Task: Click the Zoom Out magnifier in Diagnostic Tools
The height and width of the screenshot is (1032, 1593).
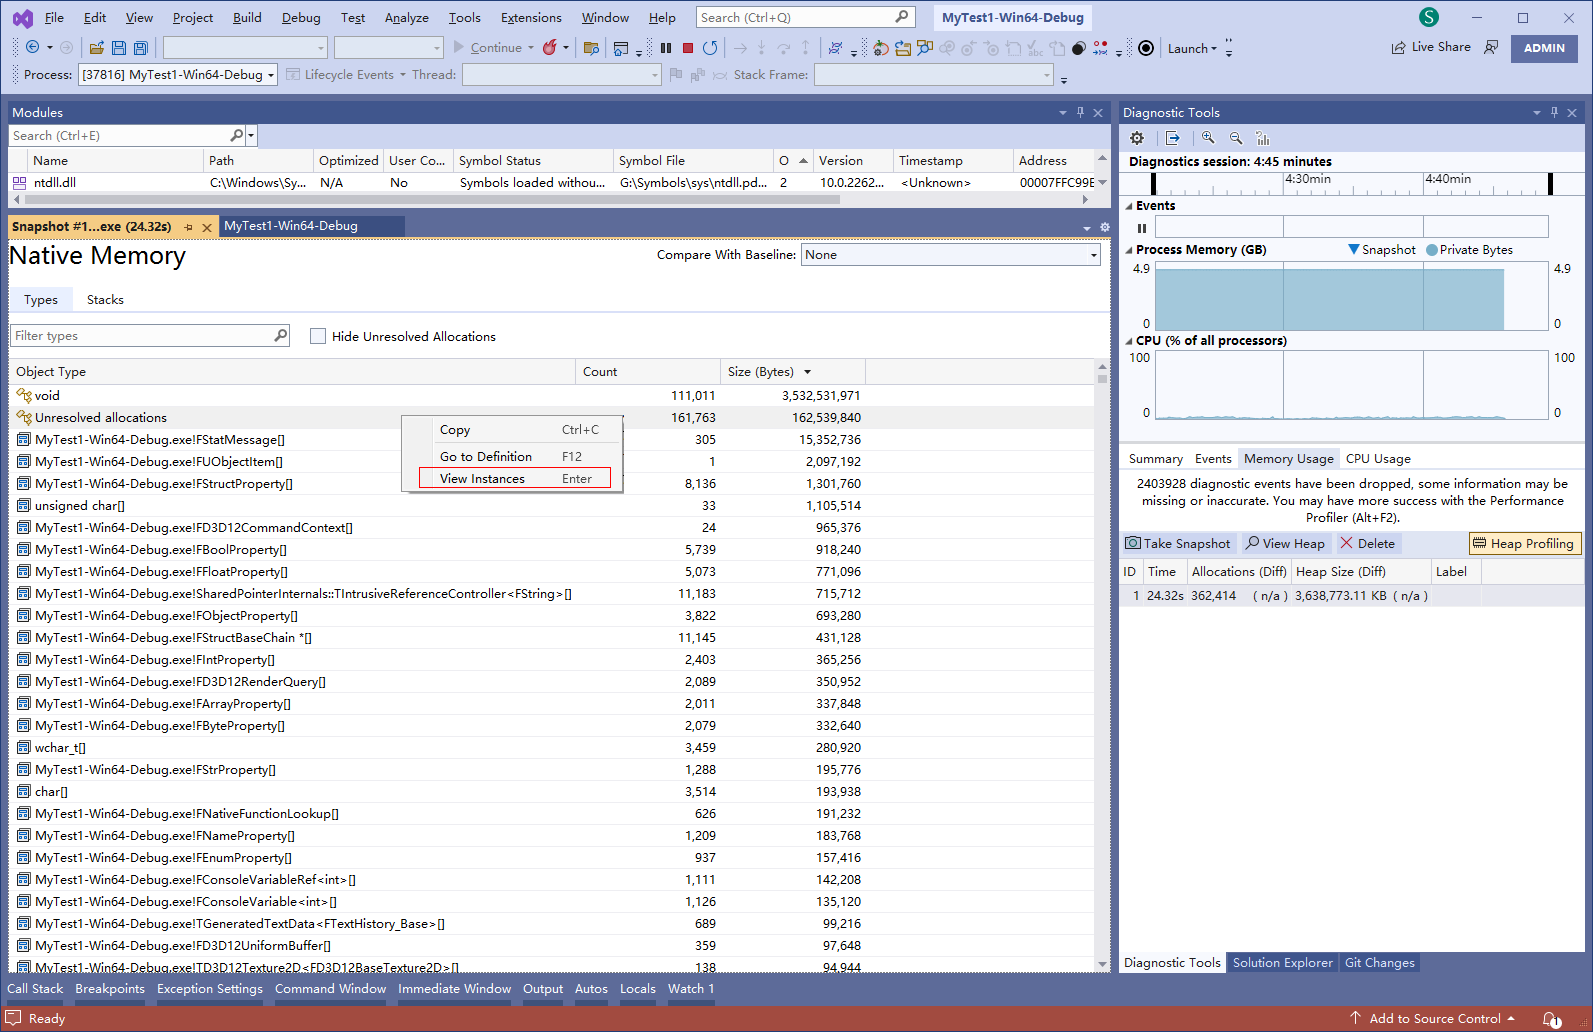Action: (1236, 138)
